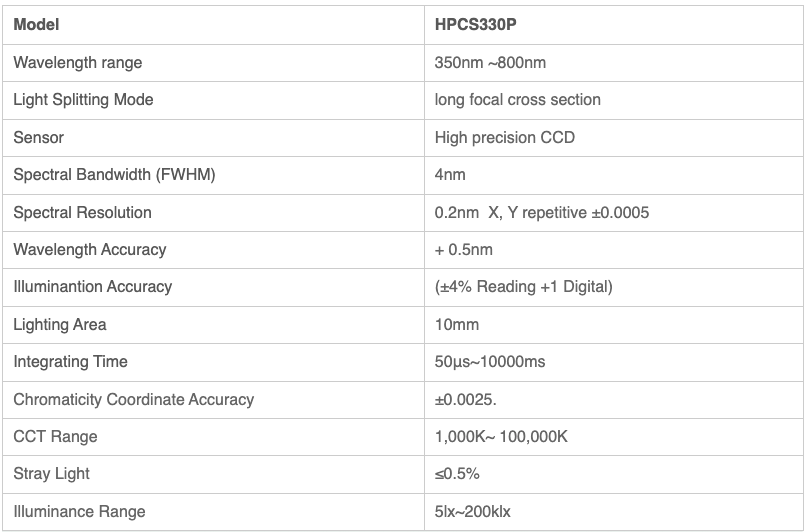The height and width of the screenshot is (532, 808).
Task: Click the Wavelength Accuracy label
Action: pyautogui.click(x=90, y=250)
